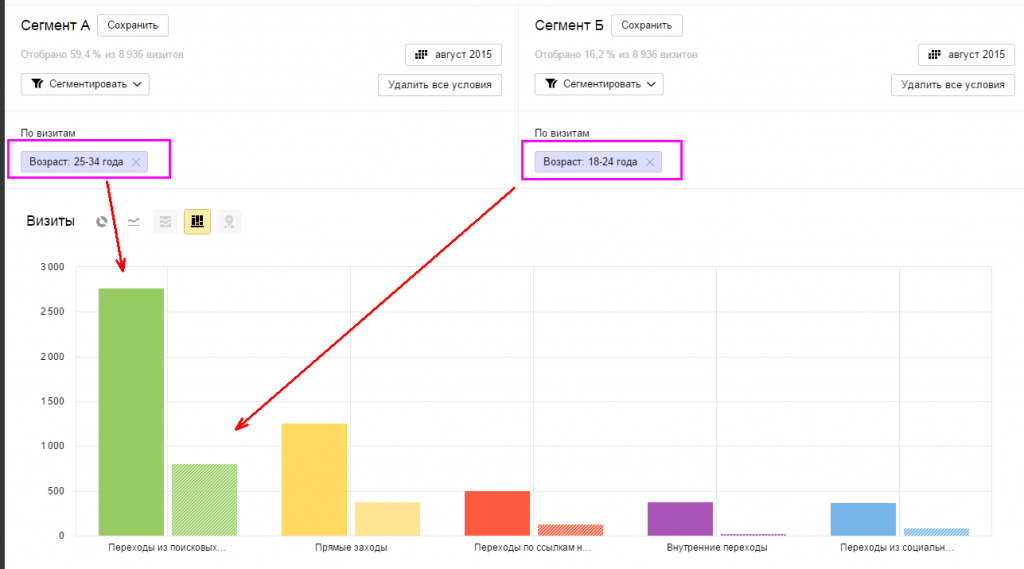Save Segment Б

(x=647, y=25)
